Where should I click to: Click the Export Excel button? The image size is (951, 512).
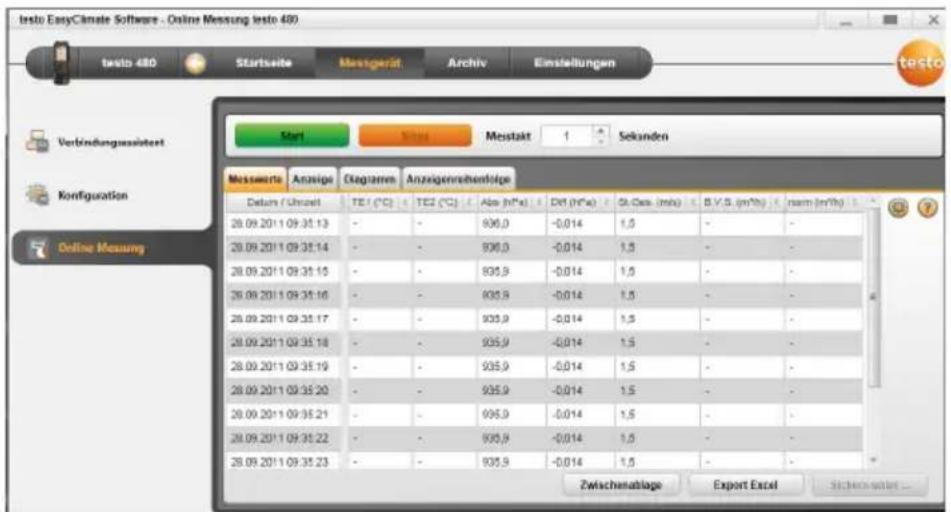(x=745, y=485)
